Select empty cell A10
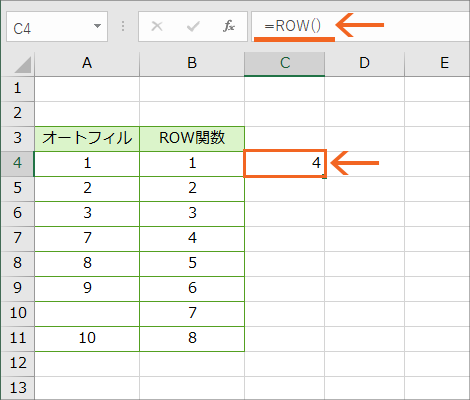 tap(87, 314)
